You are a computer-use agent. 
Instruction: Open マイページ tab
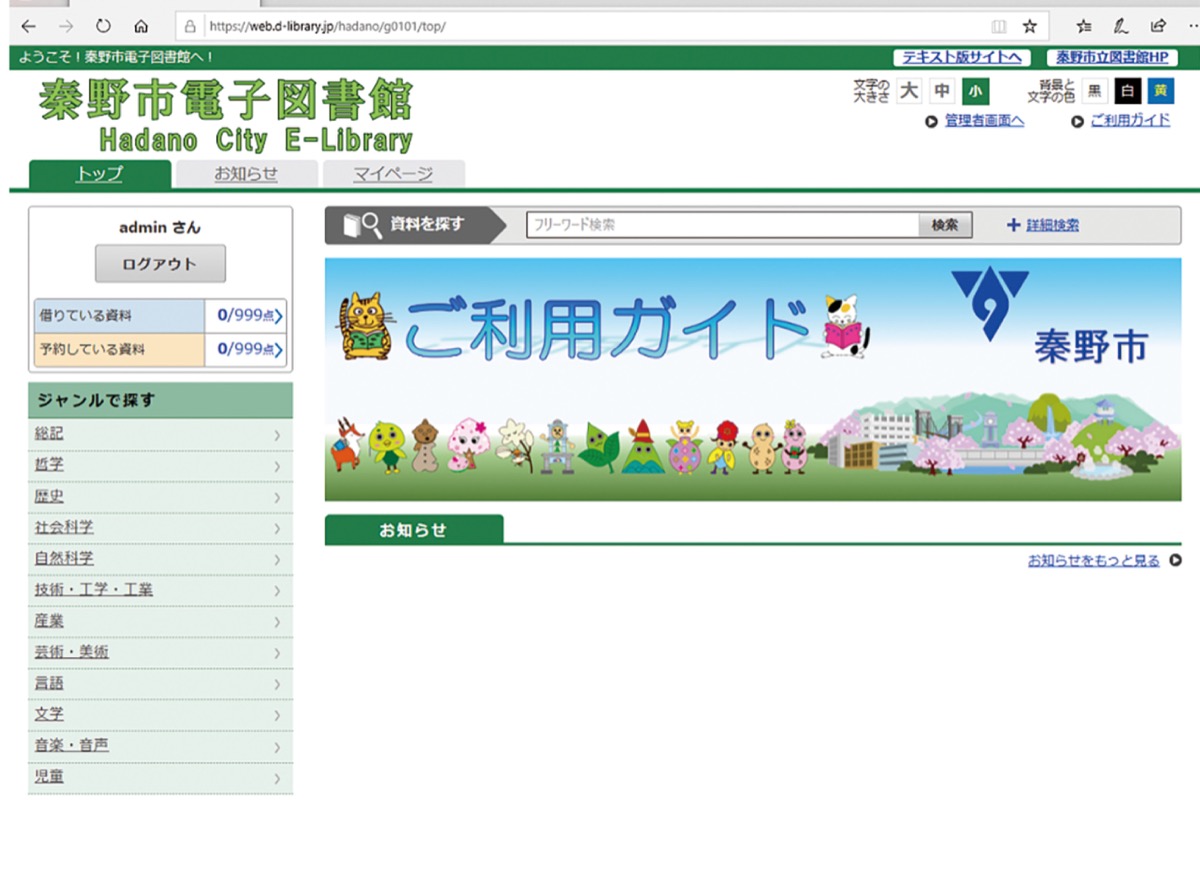pyautogui.click(x=393, y=174)
